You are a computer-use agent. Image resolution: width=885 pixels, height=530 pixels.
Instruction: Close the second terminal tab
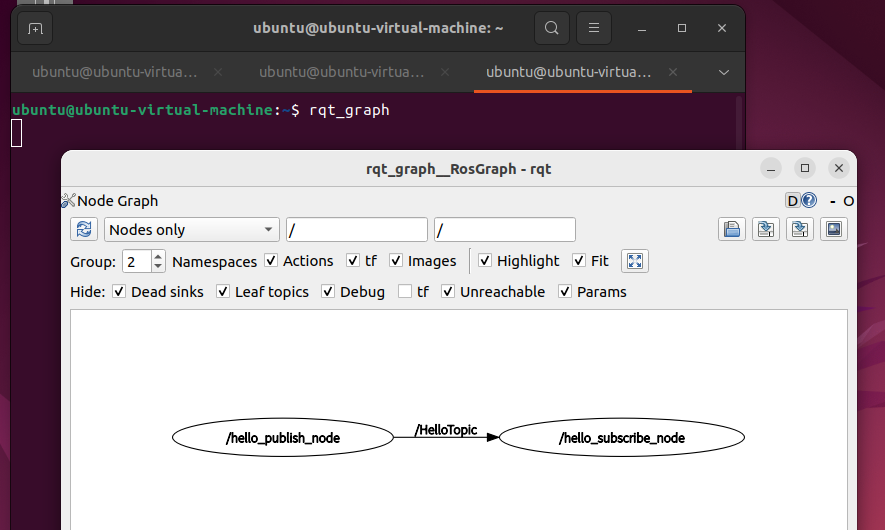[445, 72]
